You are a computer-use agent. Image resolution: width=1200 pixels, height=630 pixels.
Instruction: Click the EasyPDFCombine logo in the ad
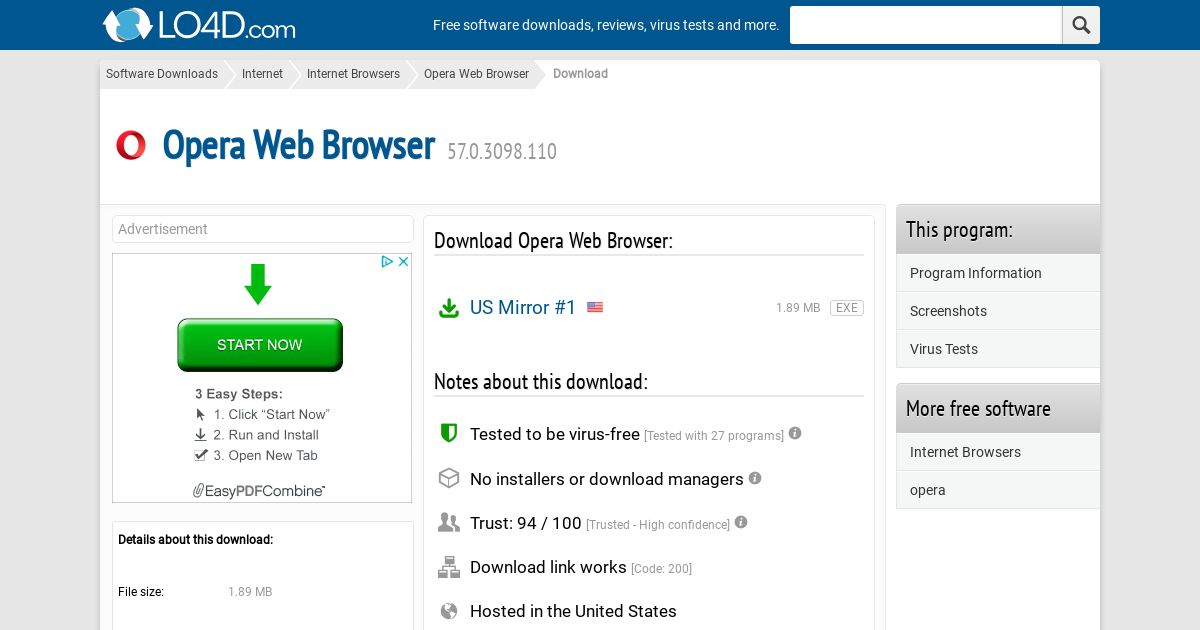[x=259, y=490]
